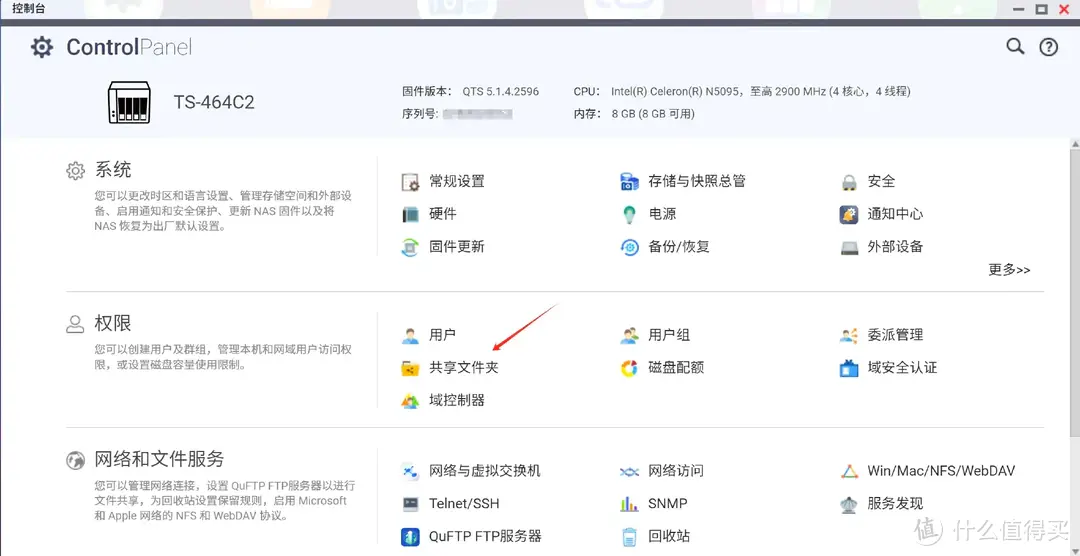This screenshot has height=556, width=1080.
Task: Open the 共享文件夹 folder icon
Action: click(410, 368)
